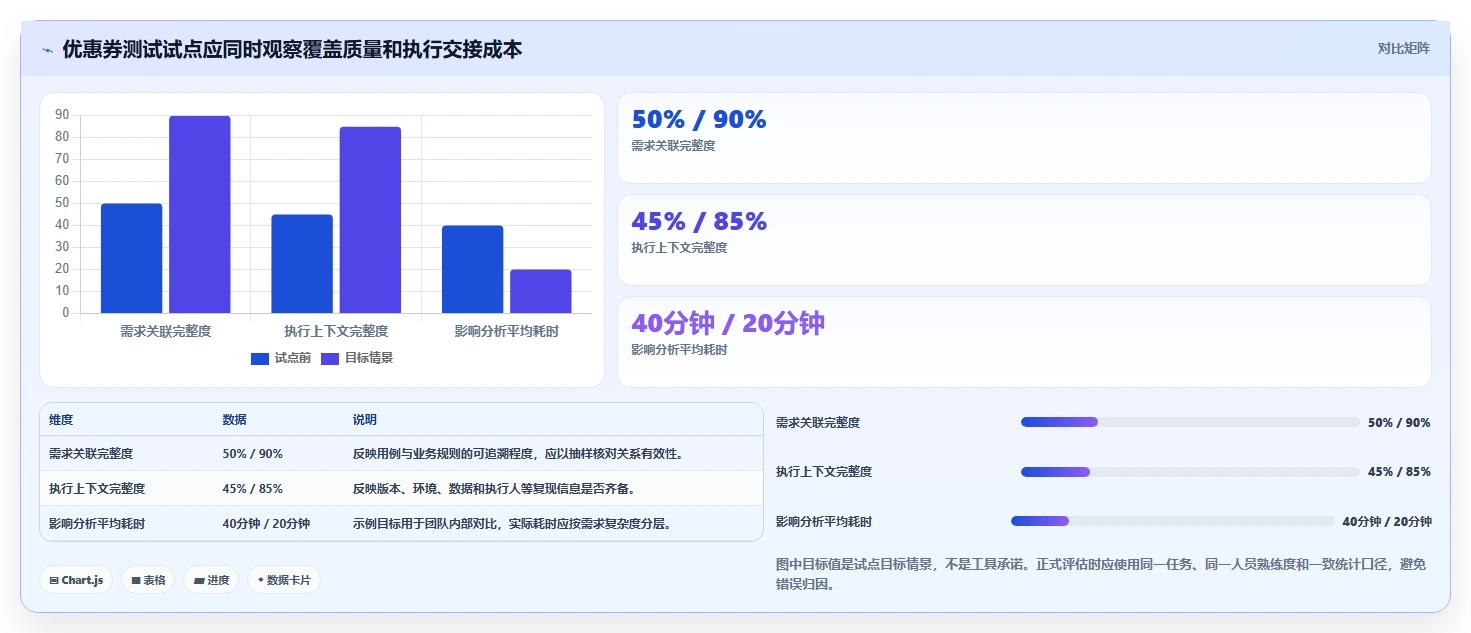This screenshot has height=633, width=1471.
Task: Open the 40分钟 / 20分钟 stat card
Action: [1024, 342]
